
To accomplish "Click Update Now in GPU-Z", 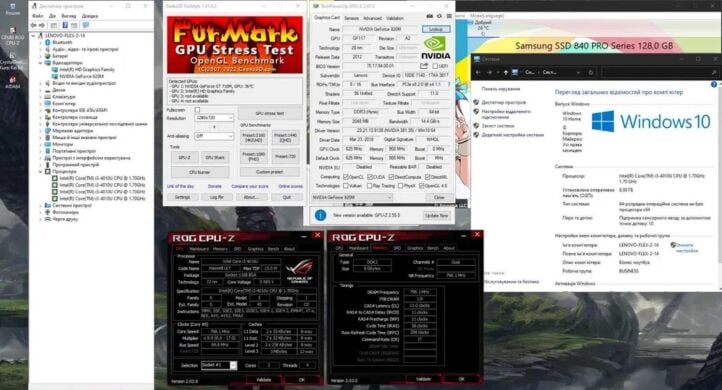I will point(437,215).
